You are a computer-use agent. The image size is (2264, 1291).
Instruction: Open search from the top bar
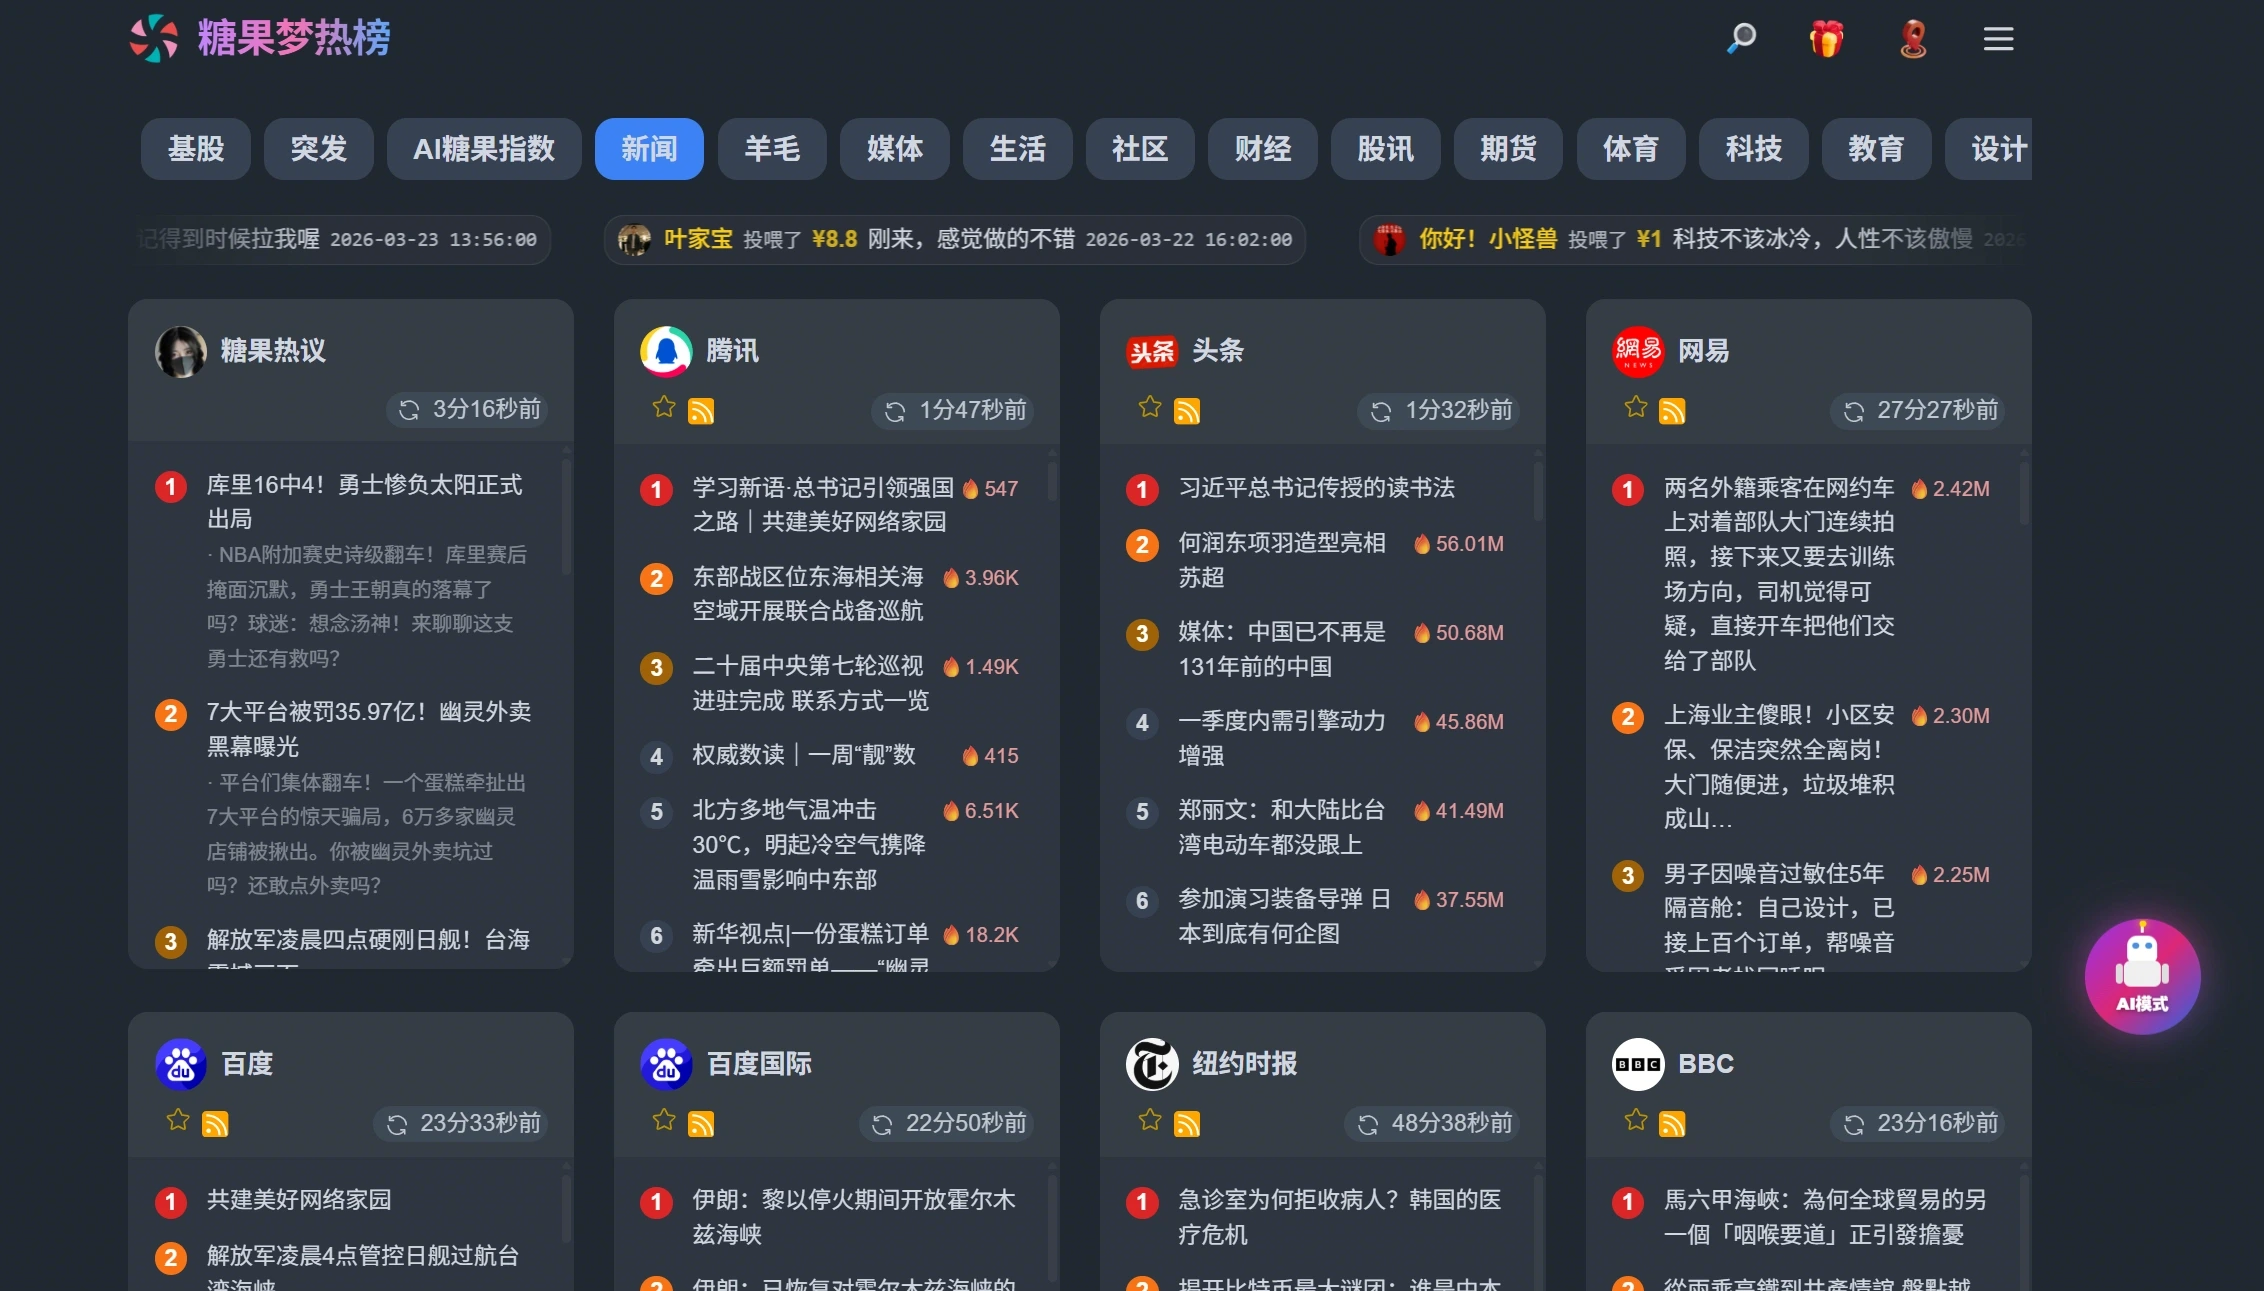coord(1740,38)
